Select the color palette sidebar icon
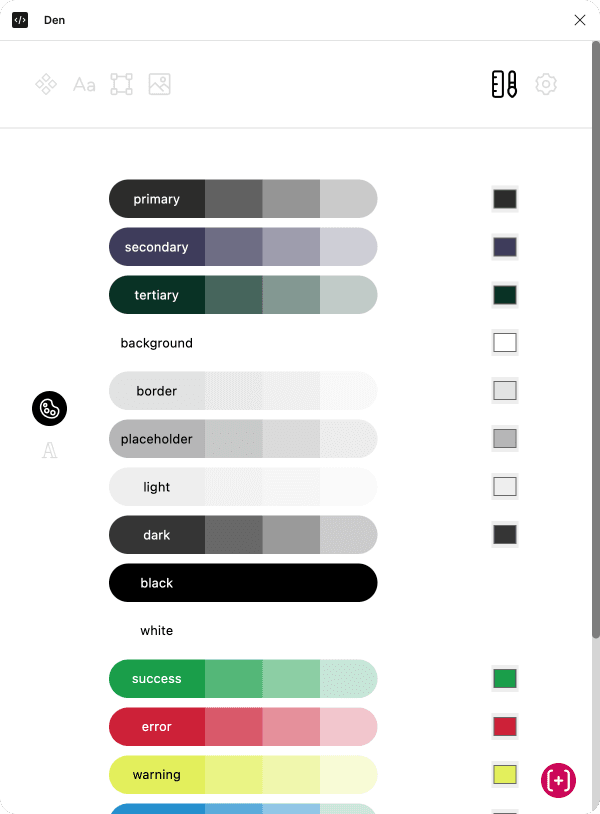This screenshot has height=814, width=600. pos(50,408)
